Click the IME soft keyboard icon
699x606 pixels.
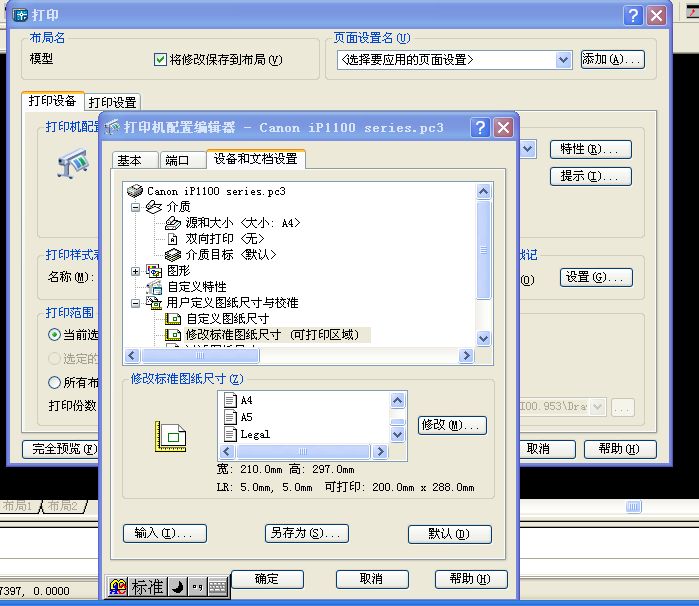[x=218, y=587]
